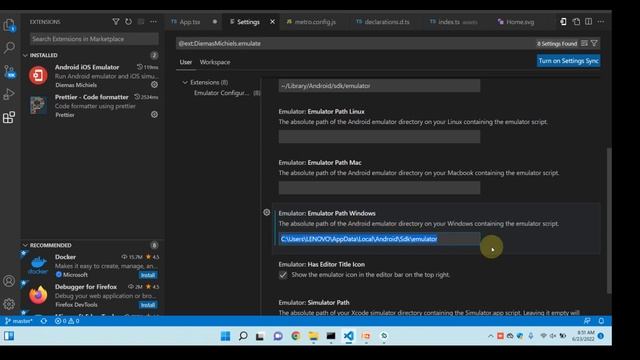Manage Prettier extension gear
Screen dimensions: 640x360
(154, 115)
